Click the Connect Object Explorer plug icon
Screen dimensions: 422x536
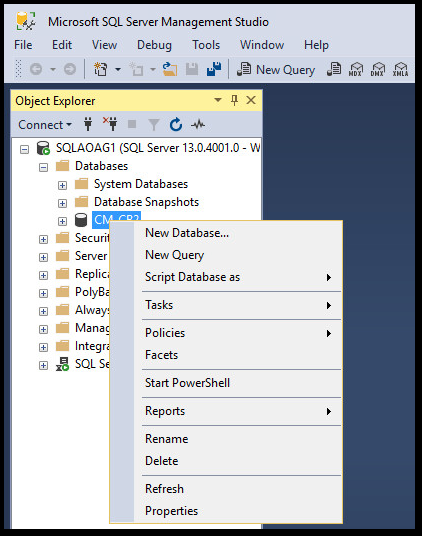tap(88, 124)
